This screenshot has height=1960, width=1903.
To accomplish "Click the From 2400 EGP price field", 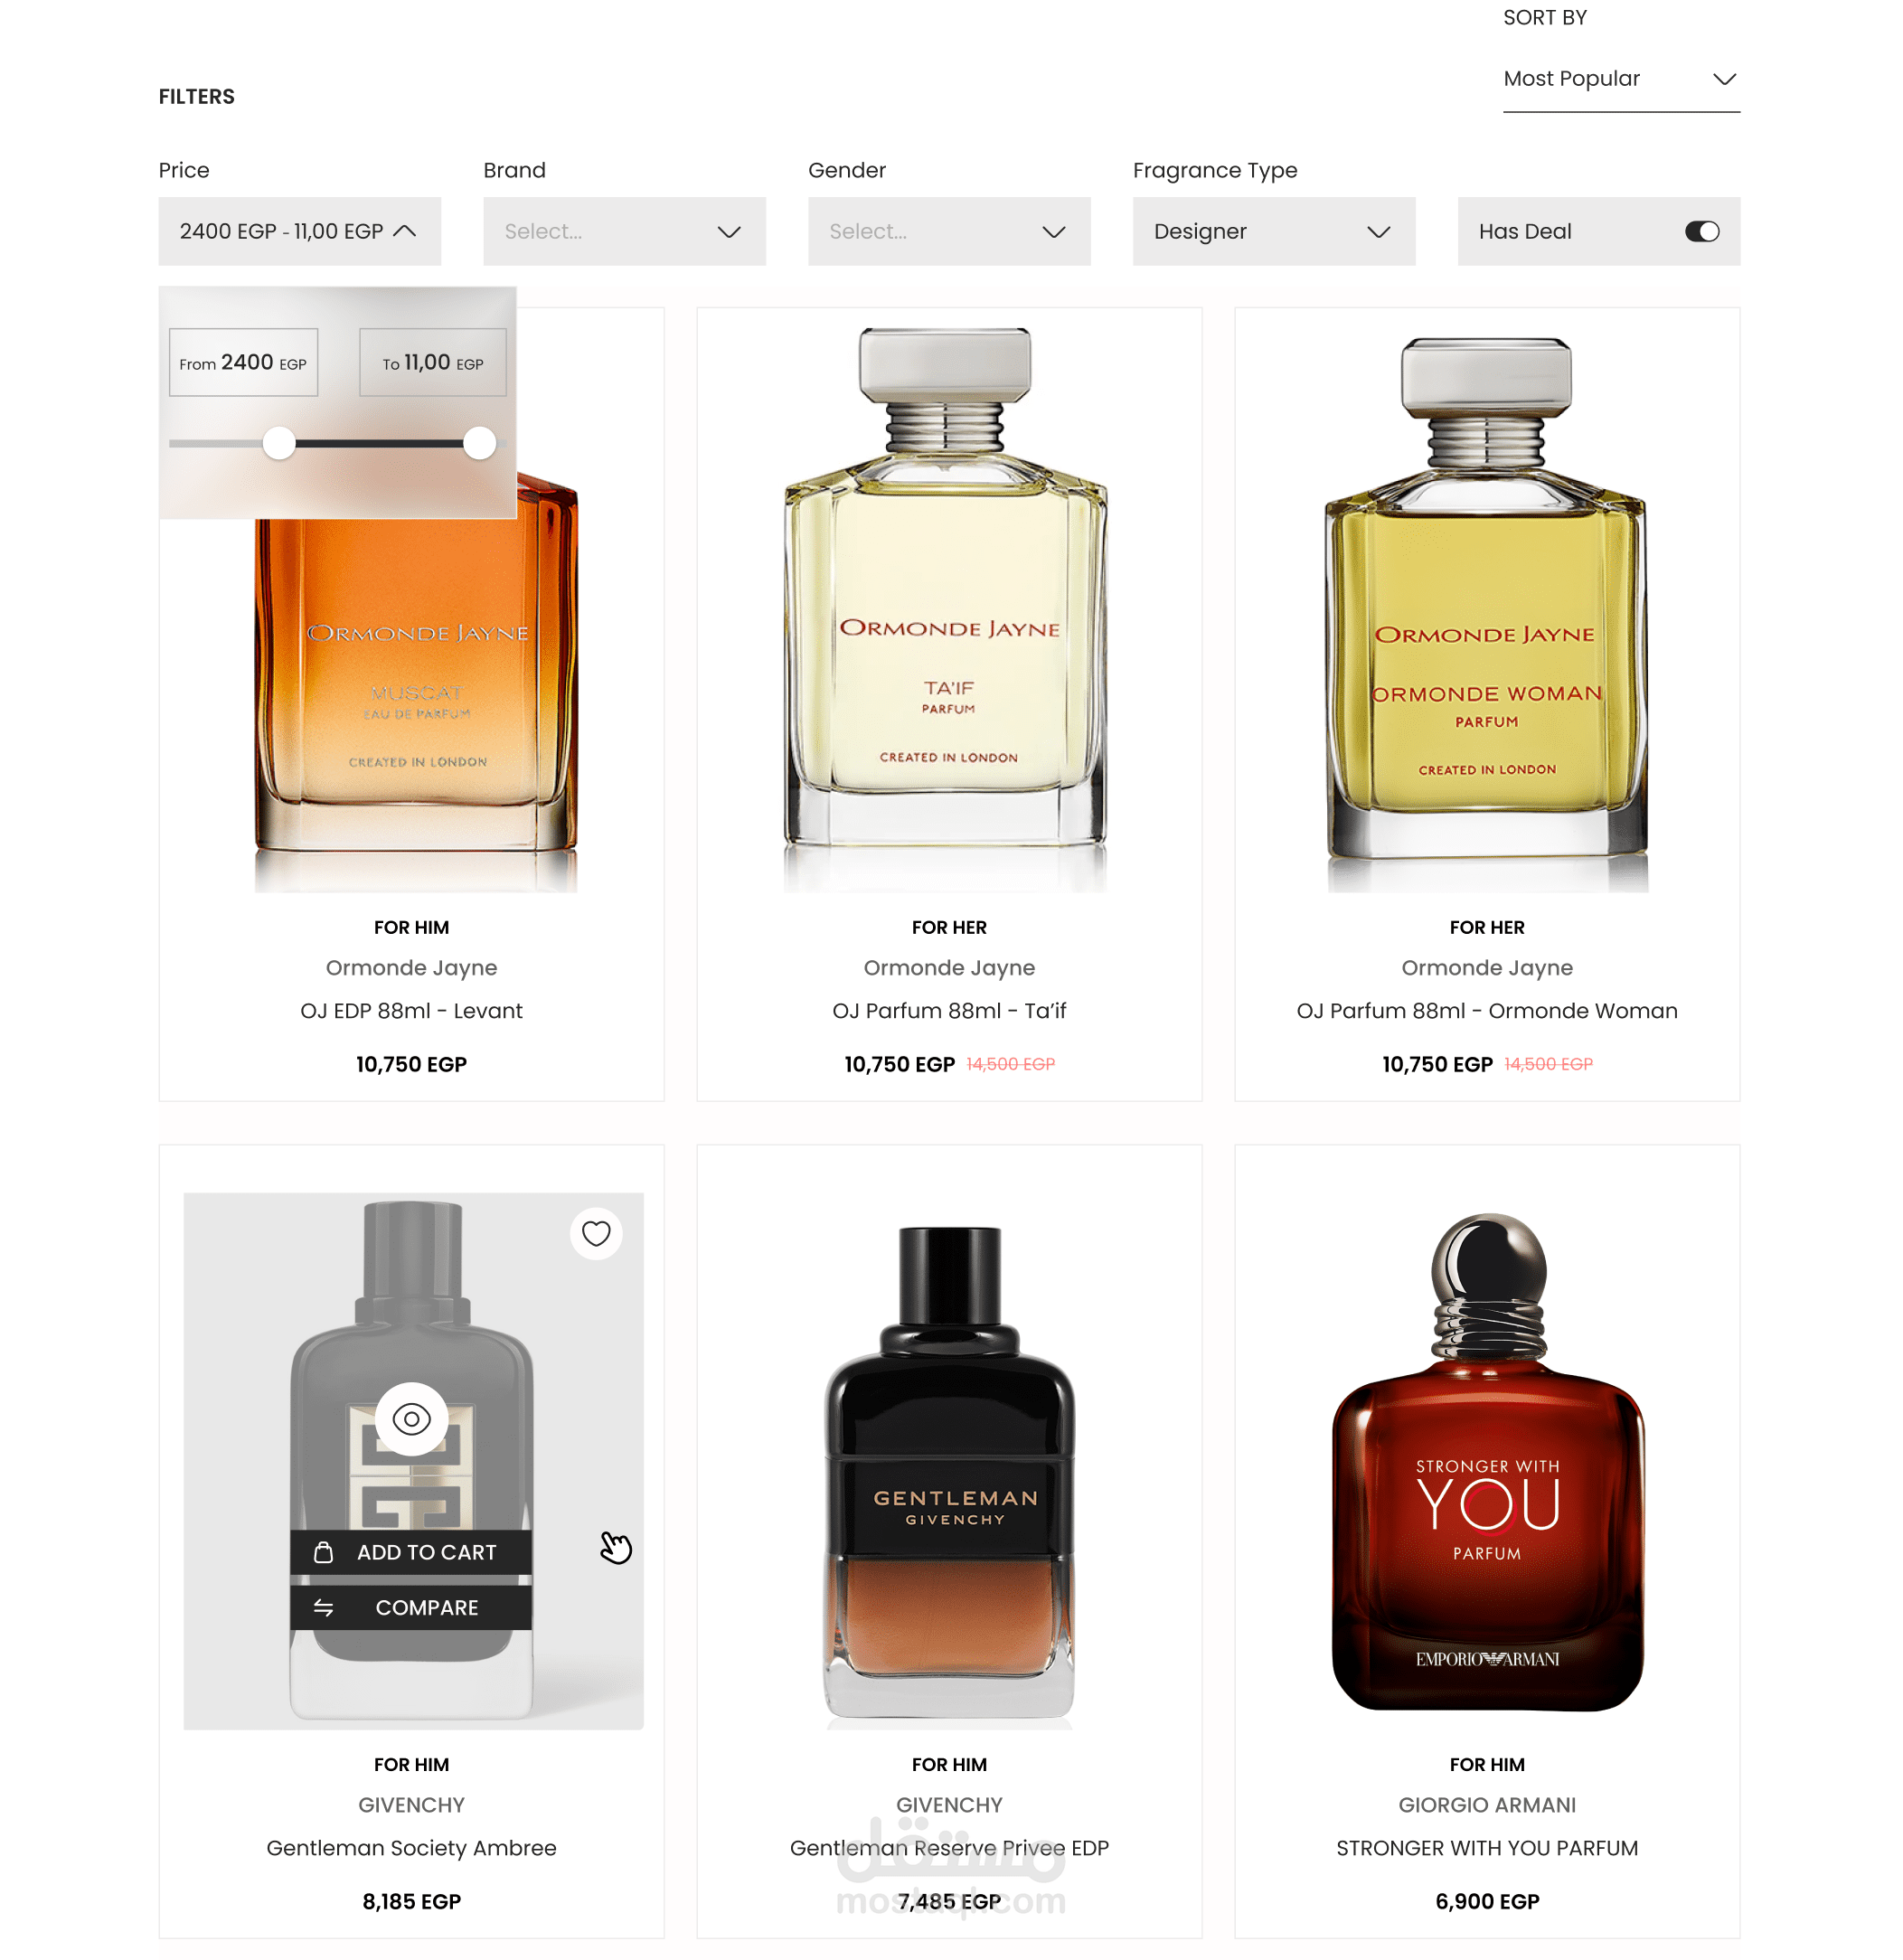I will [243, 362].
